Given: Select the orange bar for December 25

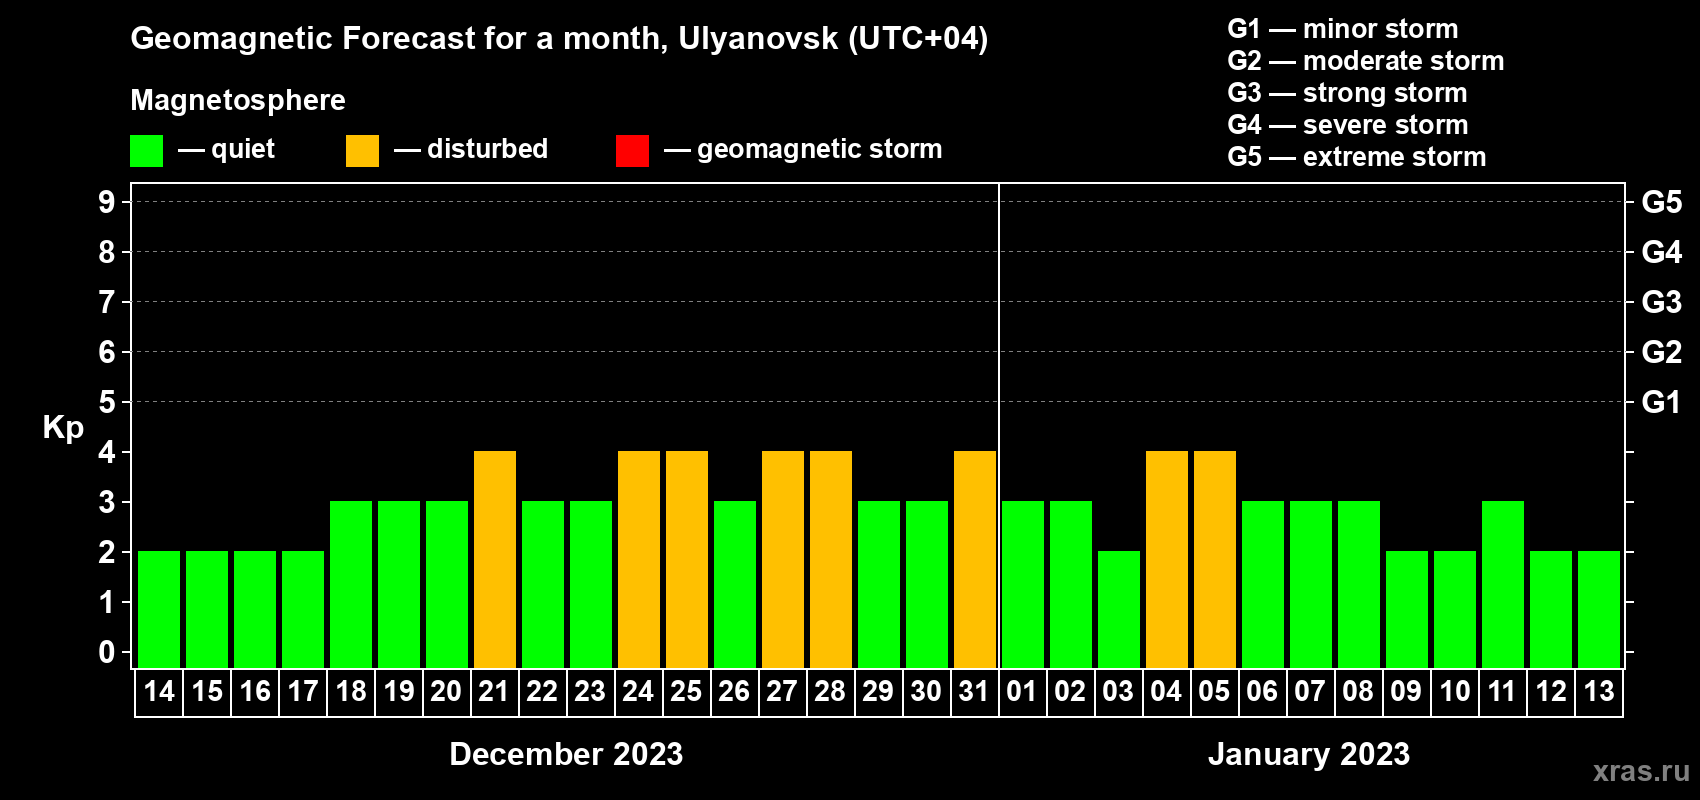Looking at the screenshot, I should pyautogui.click(x=687, y=559).
